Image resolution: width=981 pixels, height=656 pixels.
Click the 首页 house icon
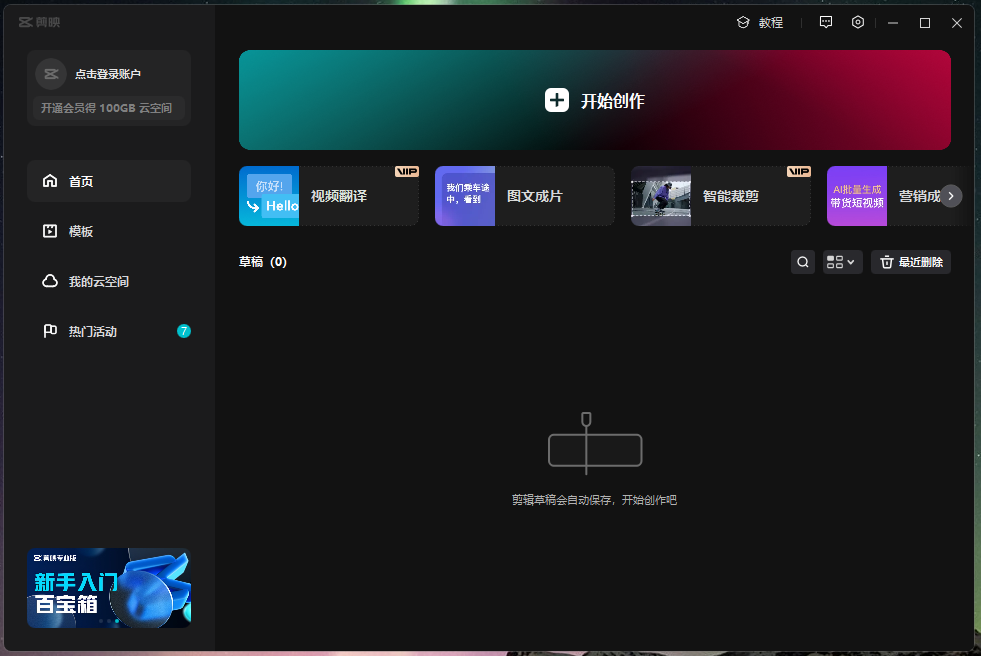tap(50, 181)
